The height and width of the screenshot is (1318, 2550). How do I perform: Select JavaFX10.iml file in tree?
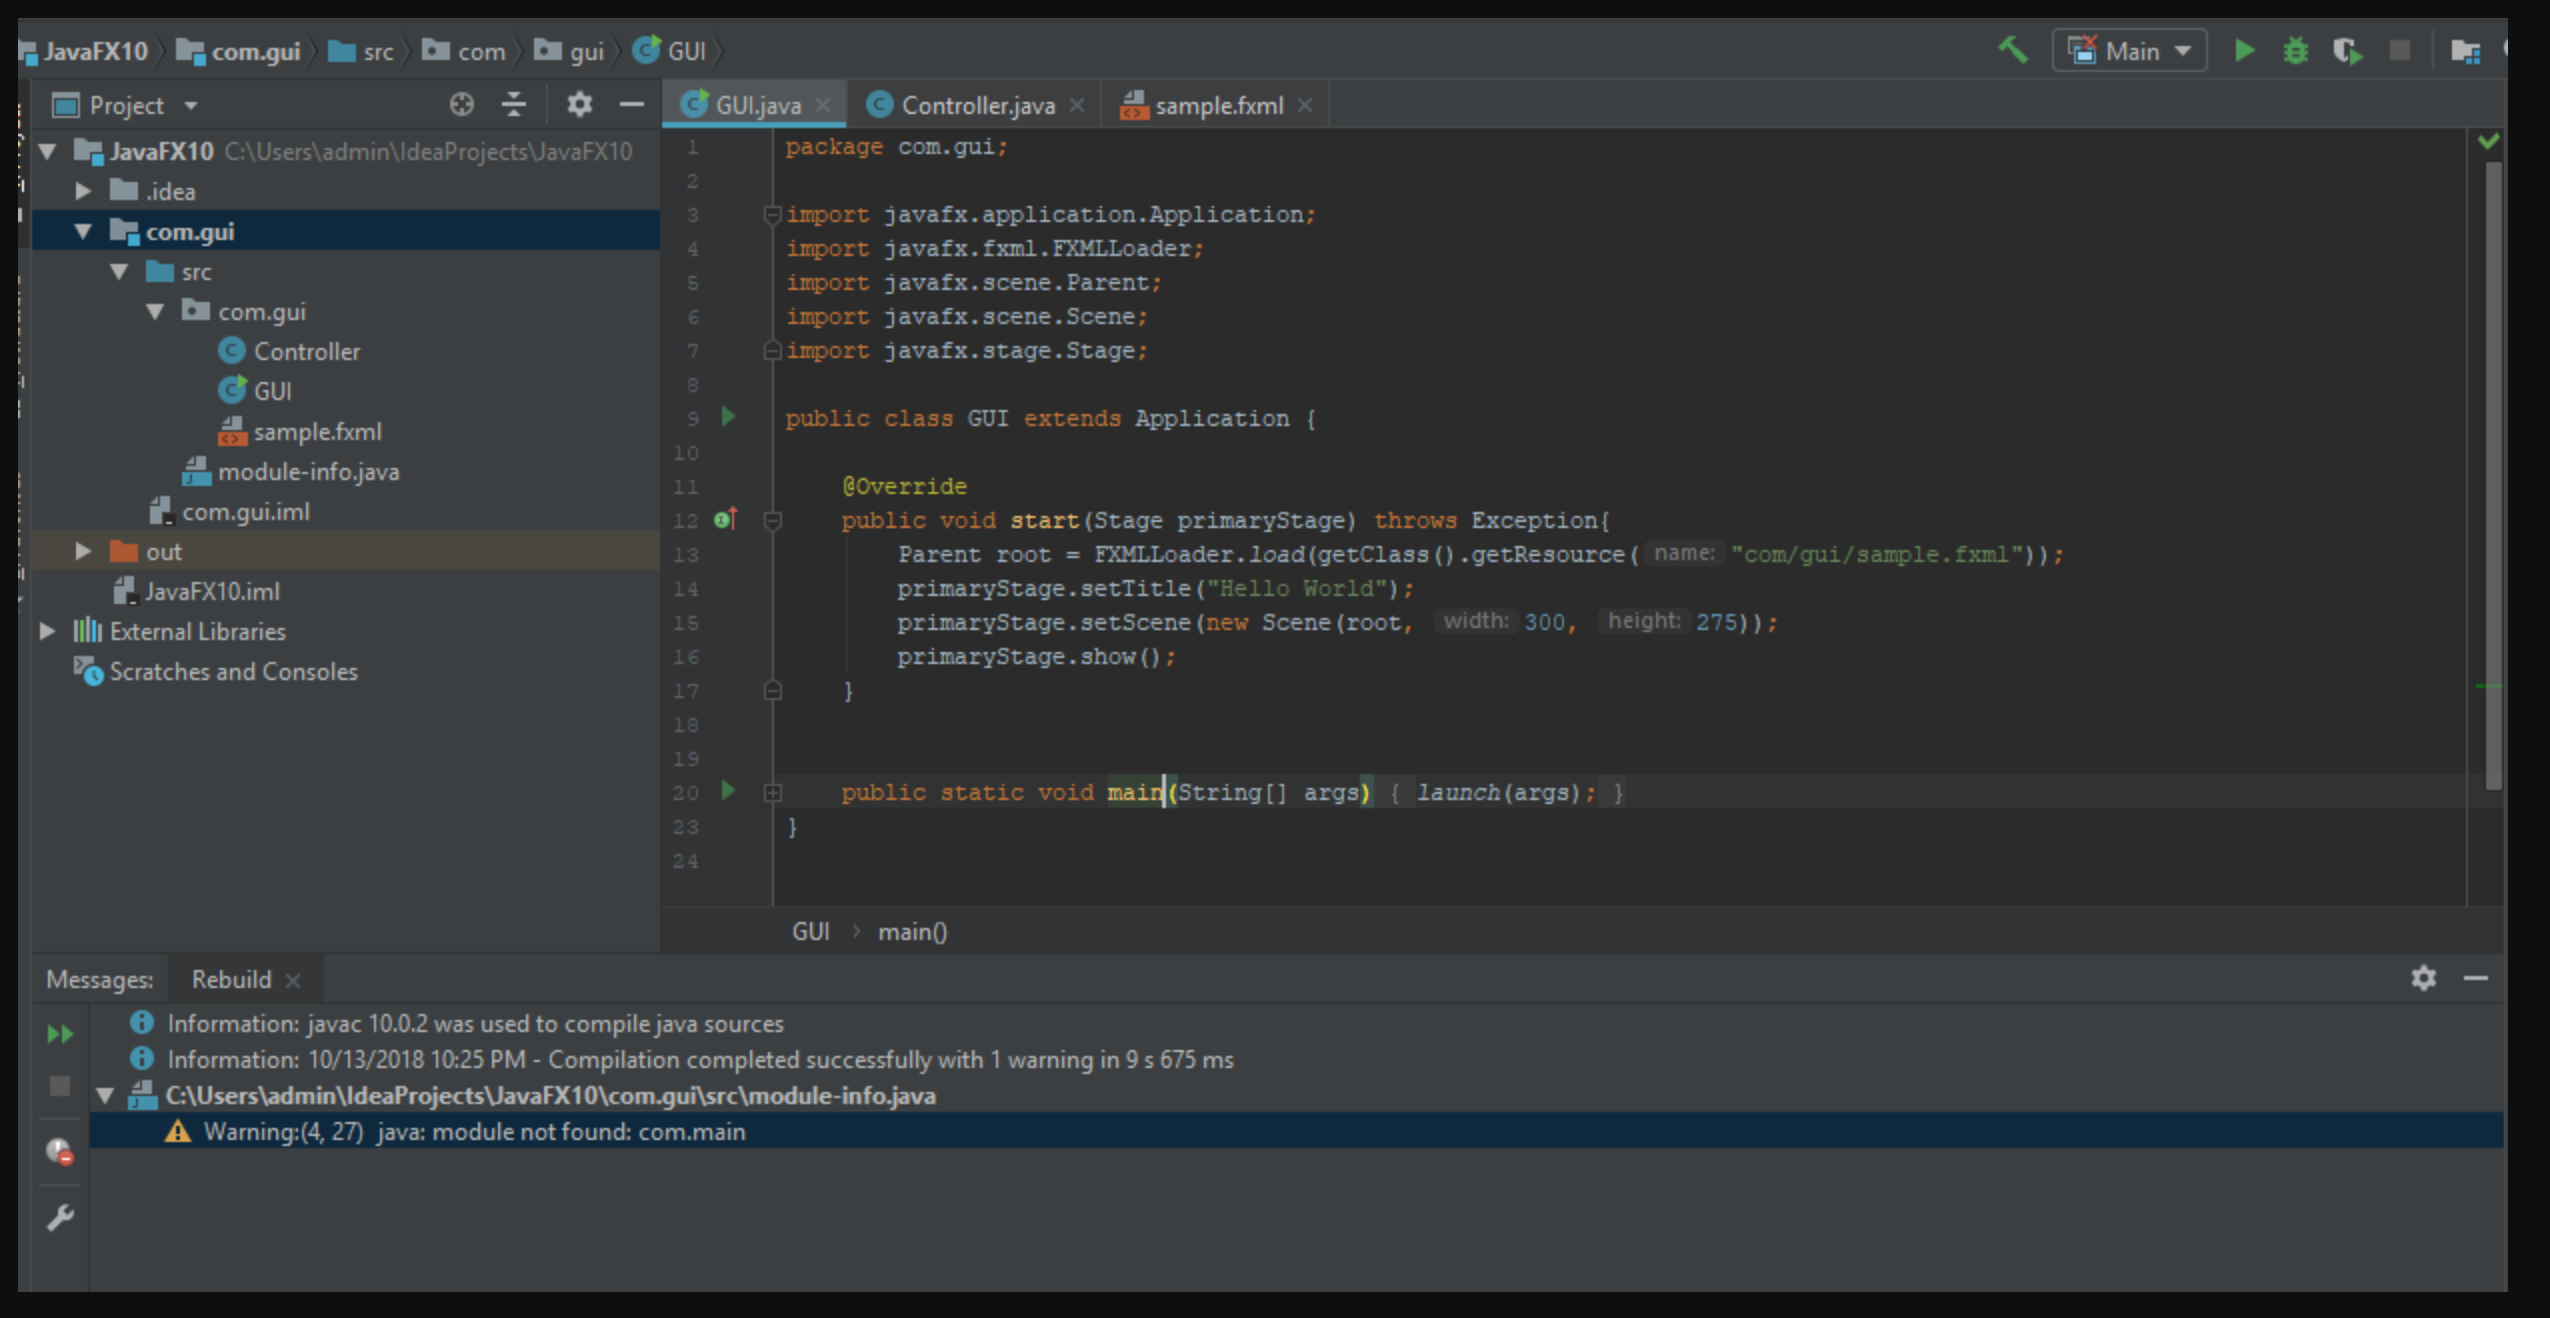(196, 591)
